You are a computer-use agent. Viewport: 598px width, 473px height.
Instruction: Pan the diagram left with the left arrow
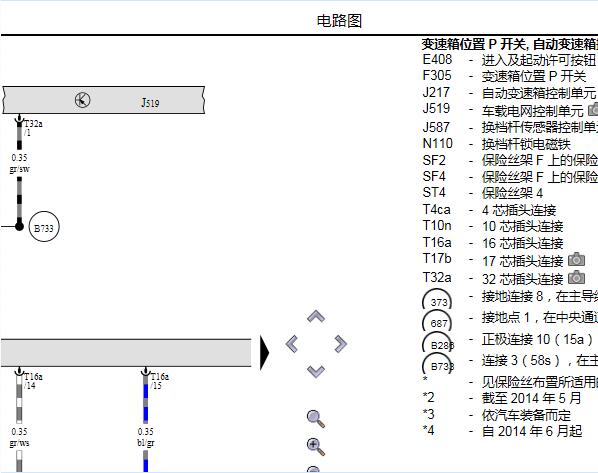(292, 344)
